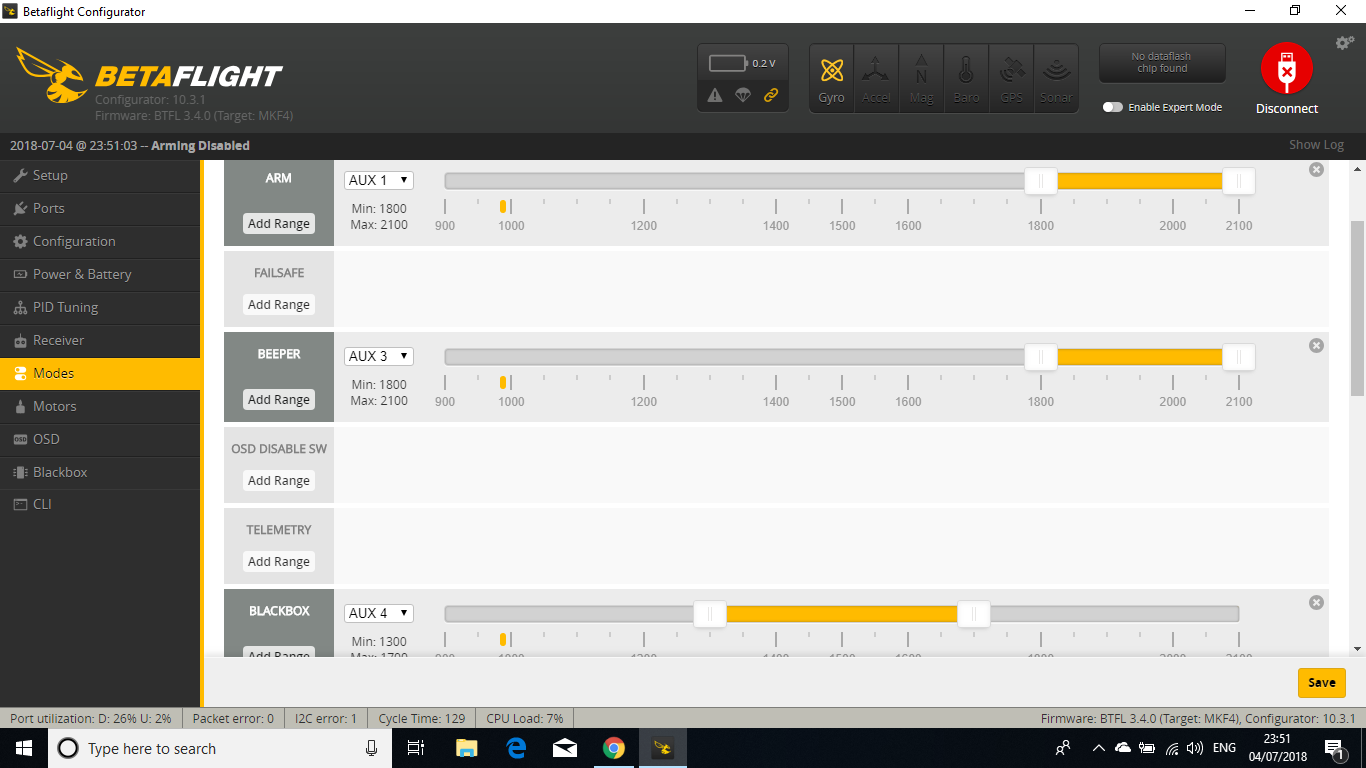Click the failsafe parachute icon
Viewport: 1366px width, 768px height.
742,95
